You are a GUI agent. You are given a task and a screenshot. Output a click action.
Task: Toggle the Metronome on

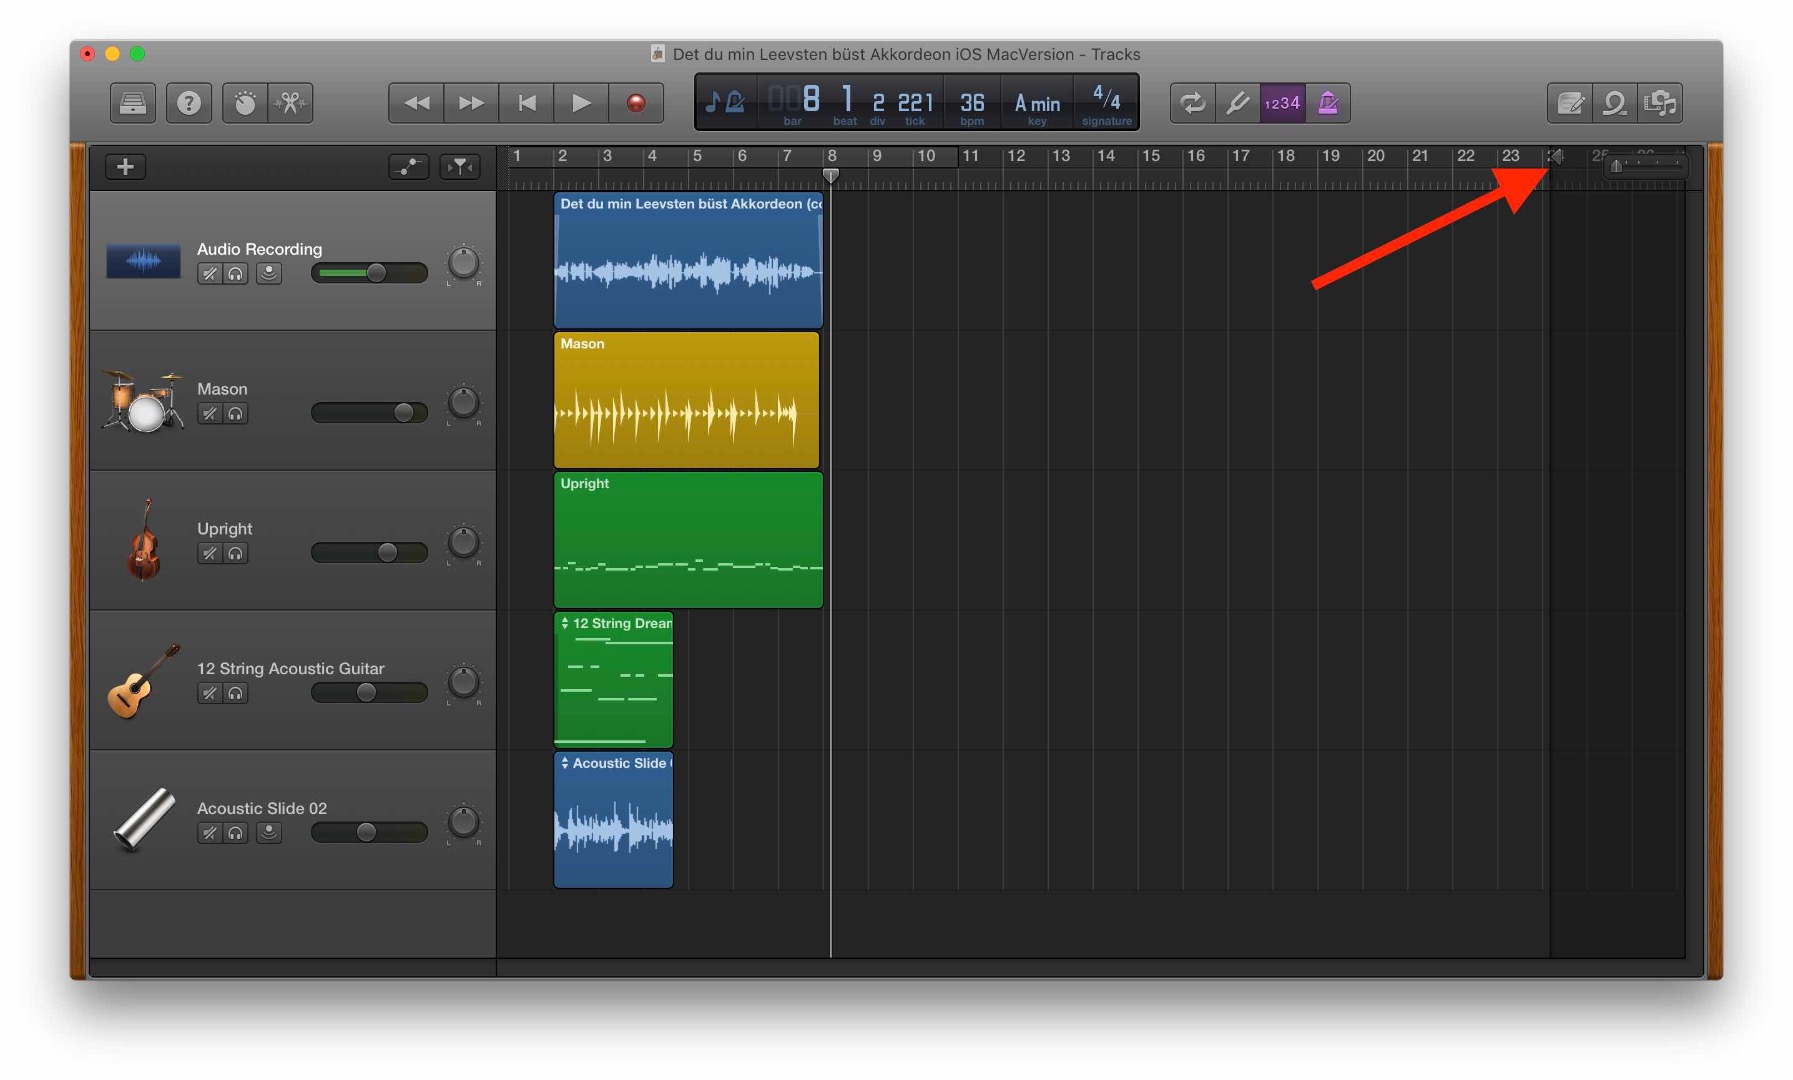[1328, 102]
